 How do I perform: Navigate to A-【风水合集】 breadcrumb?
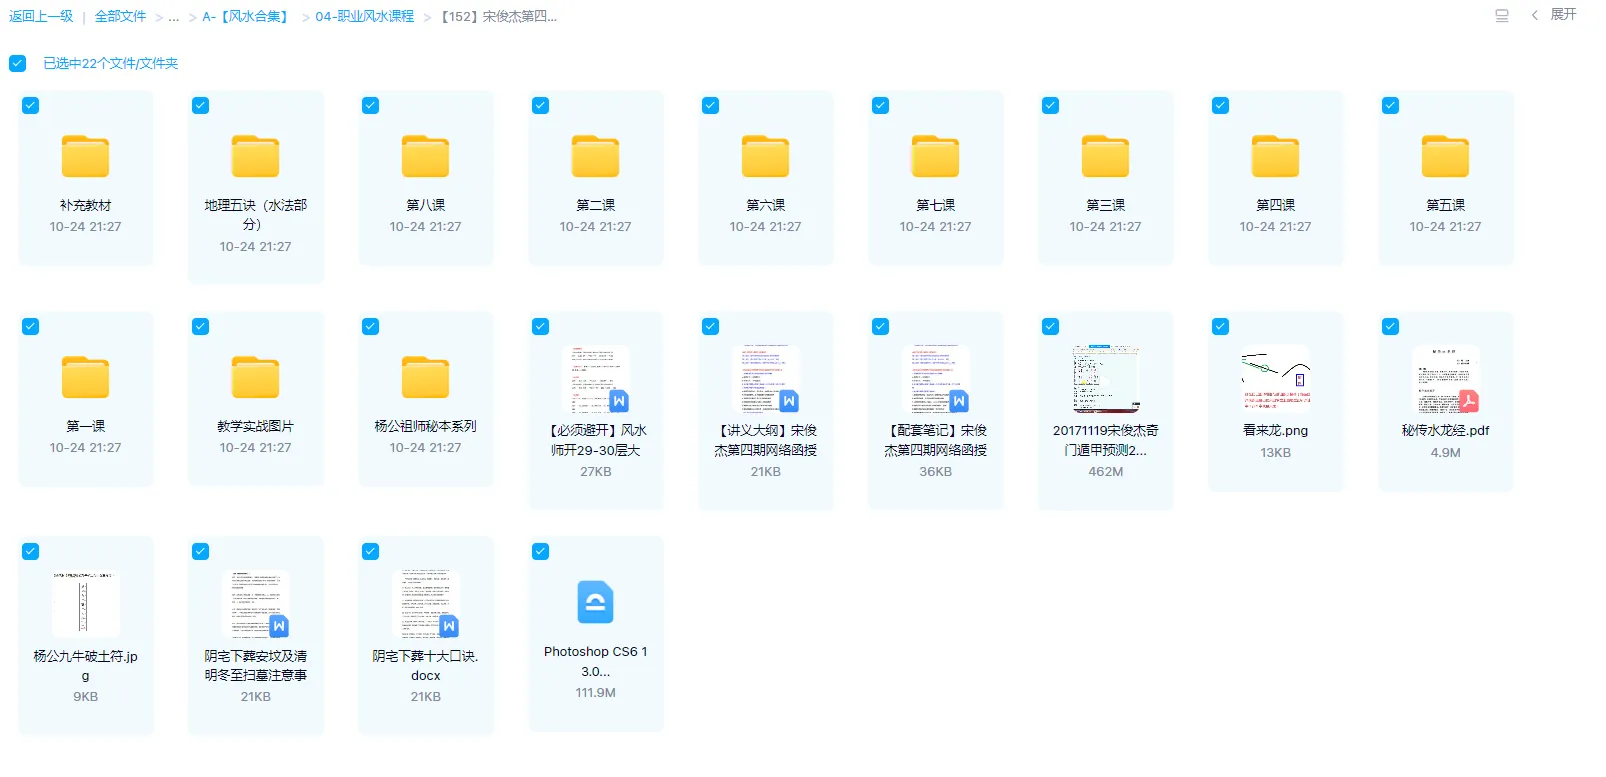(247, 16)
